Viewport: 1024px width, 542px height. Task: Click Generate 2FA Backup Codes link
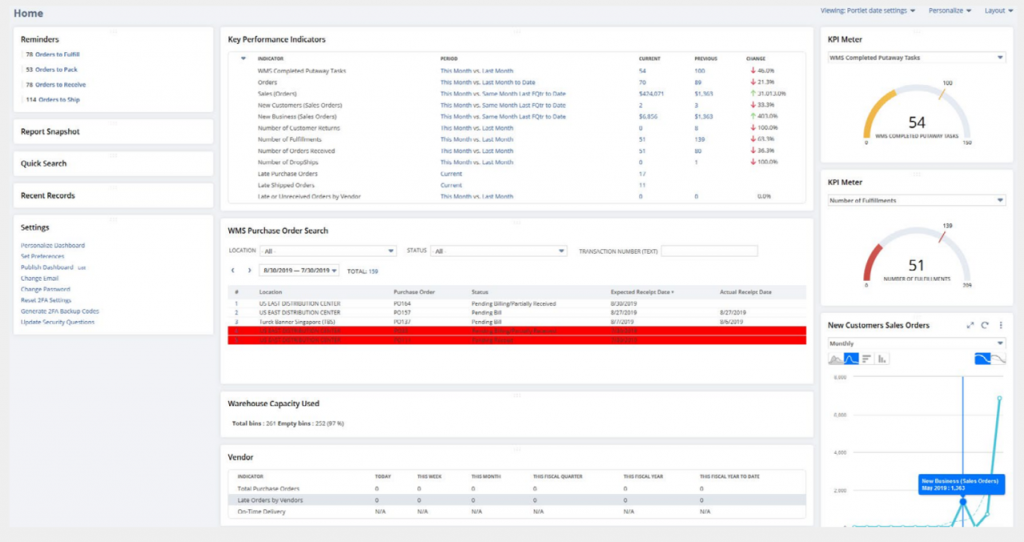[x=60, y=311]
